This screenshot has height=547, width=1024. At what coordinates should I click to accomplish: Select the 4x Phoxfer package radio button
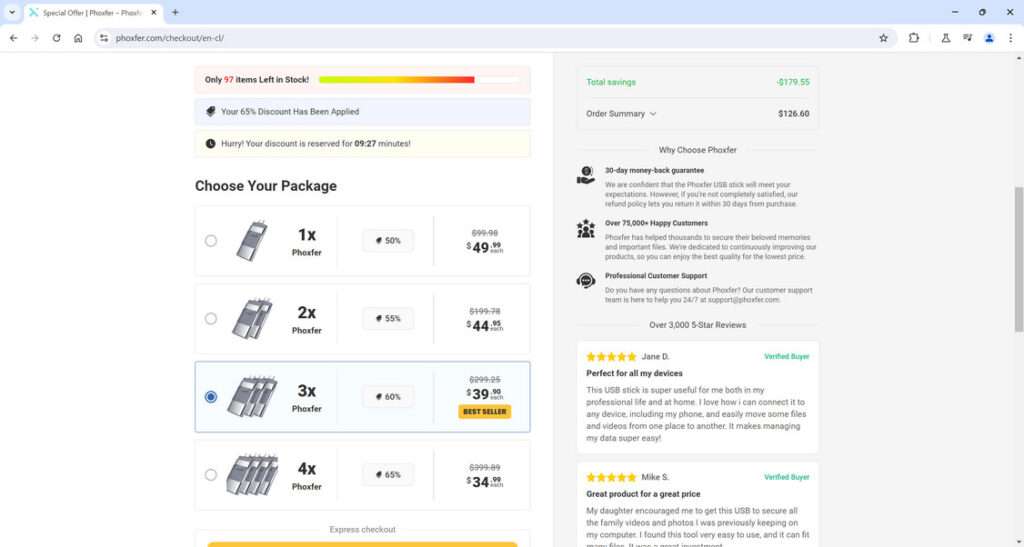pos(210,475)
